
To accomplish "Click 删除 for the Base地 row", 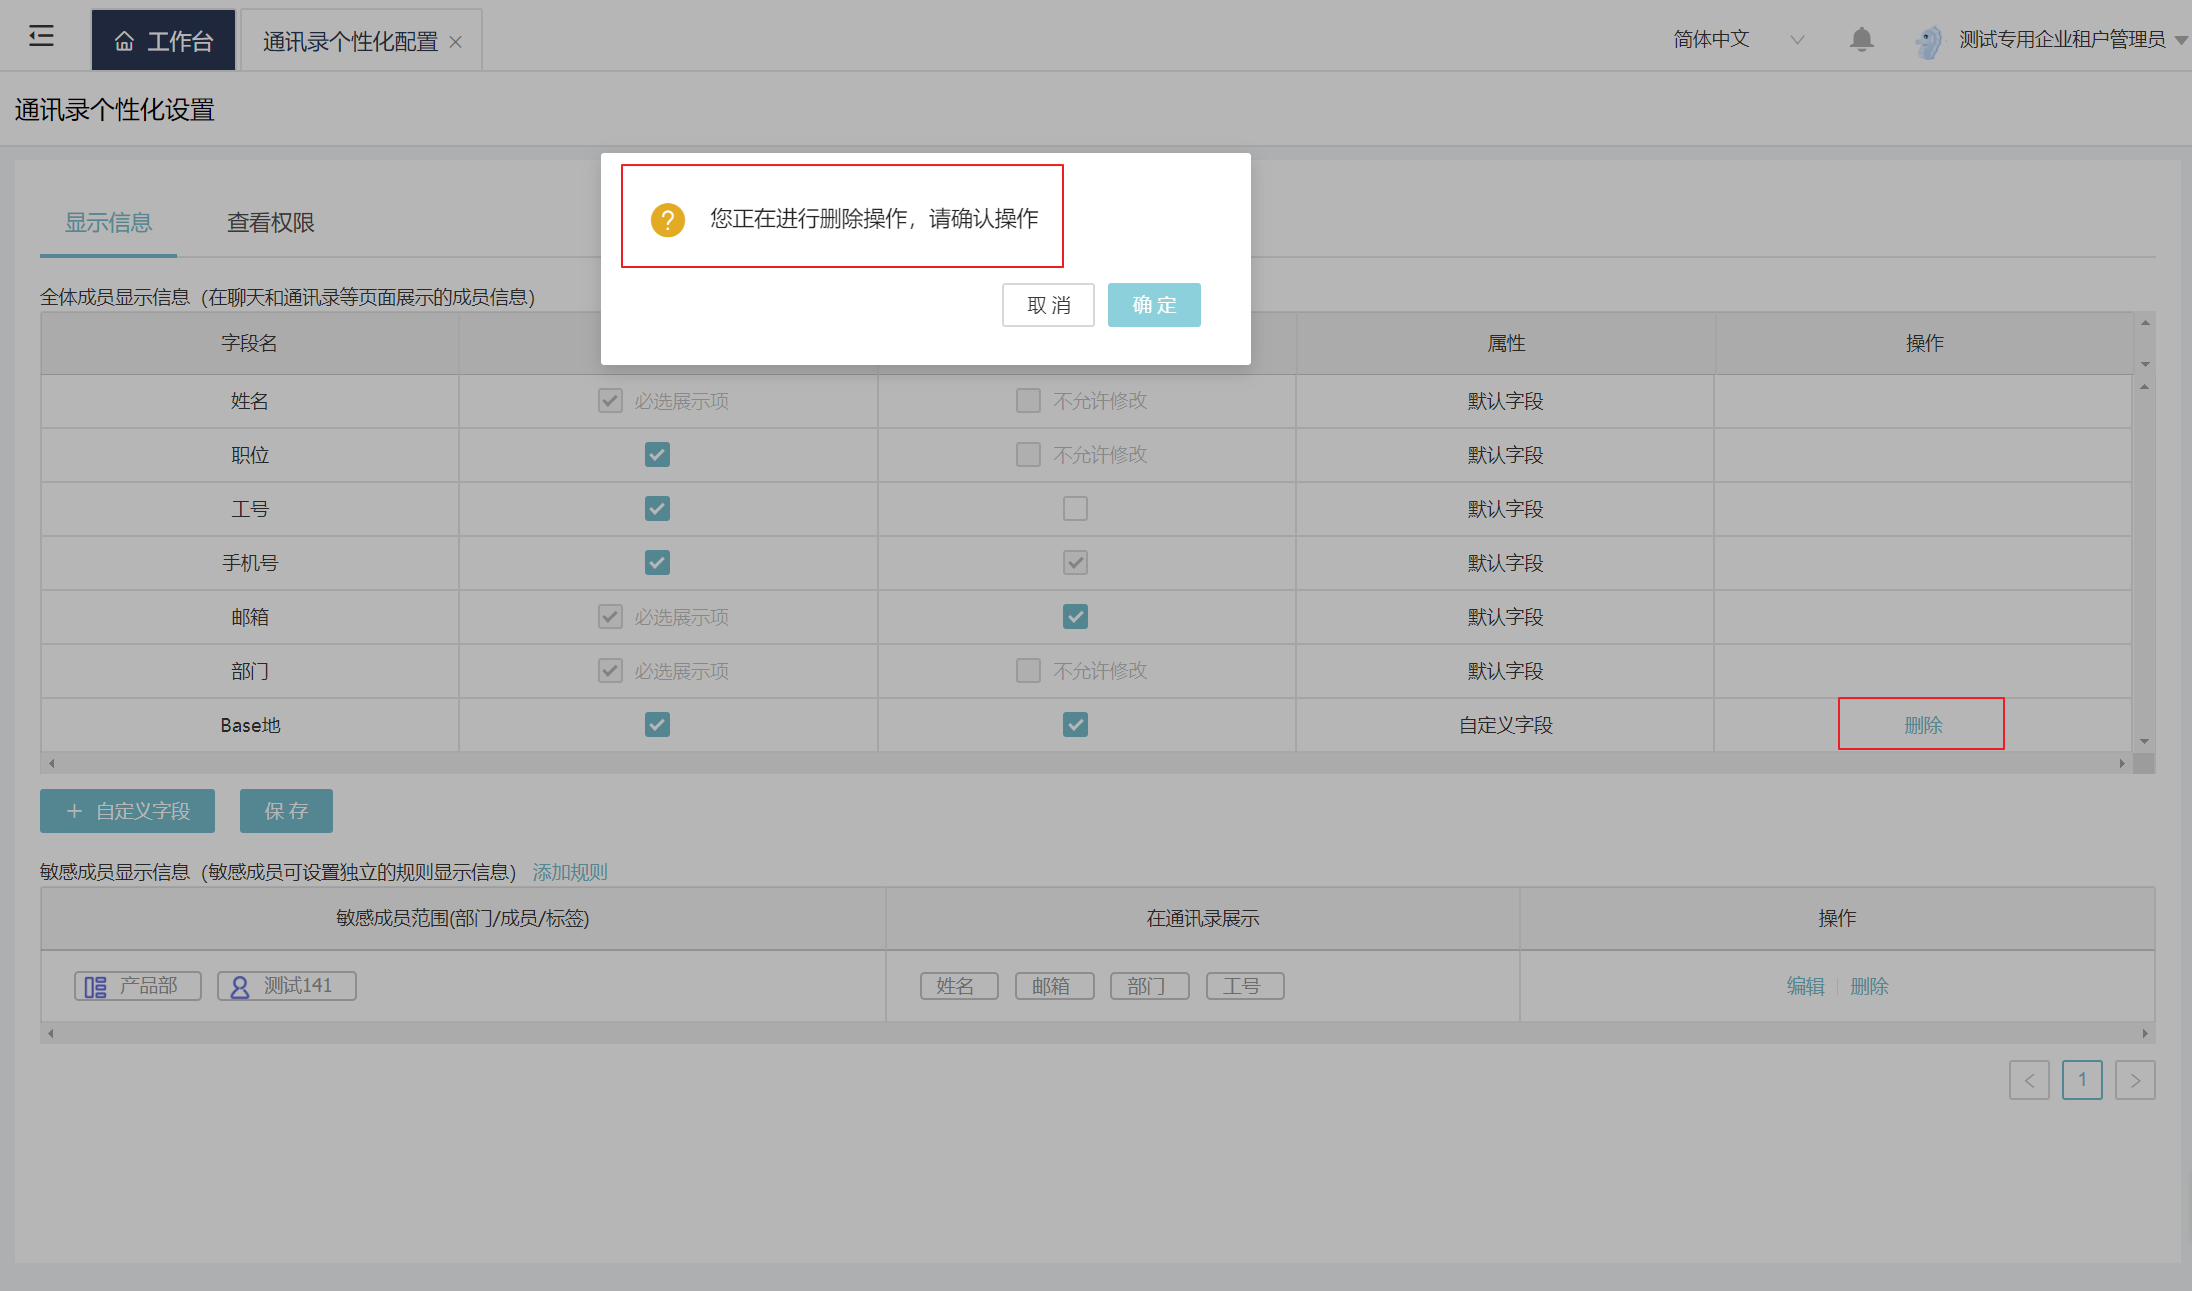I will click(1922, 725).
